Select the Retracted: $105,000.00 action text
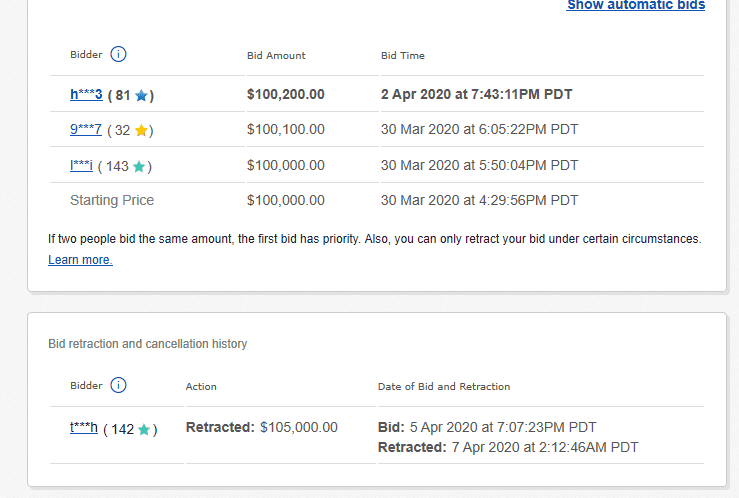The width and height of the screenshot is (739, 498). (x=262, y=427)
